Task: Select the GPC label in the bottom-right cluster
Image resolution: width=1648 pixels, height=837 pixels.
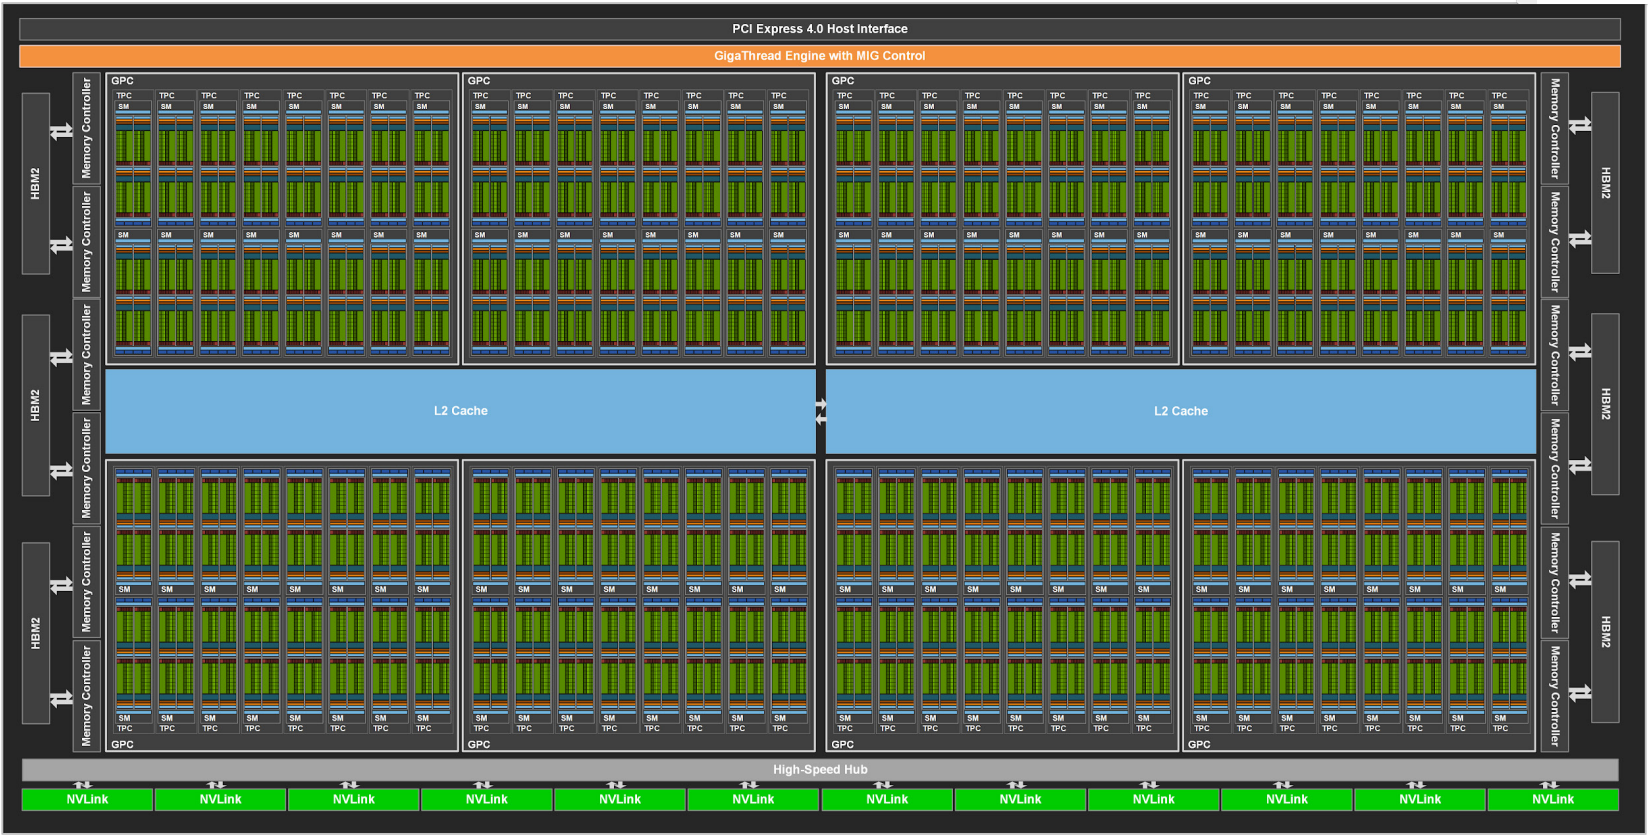Action: coord(1199,744)
